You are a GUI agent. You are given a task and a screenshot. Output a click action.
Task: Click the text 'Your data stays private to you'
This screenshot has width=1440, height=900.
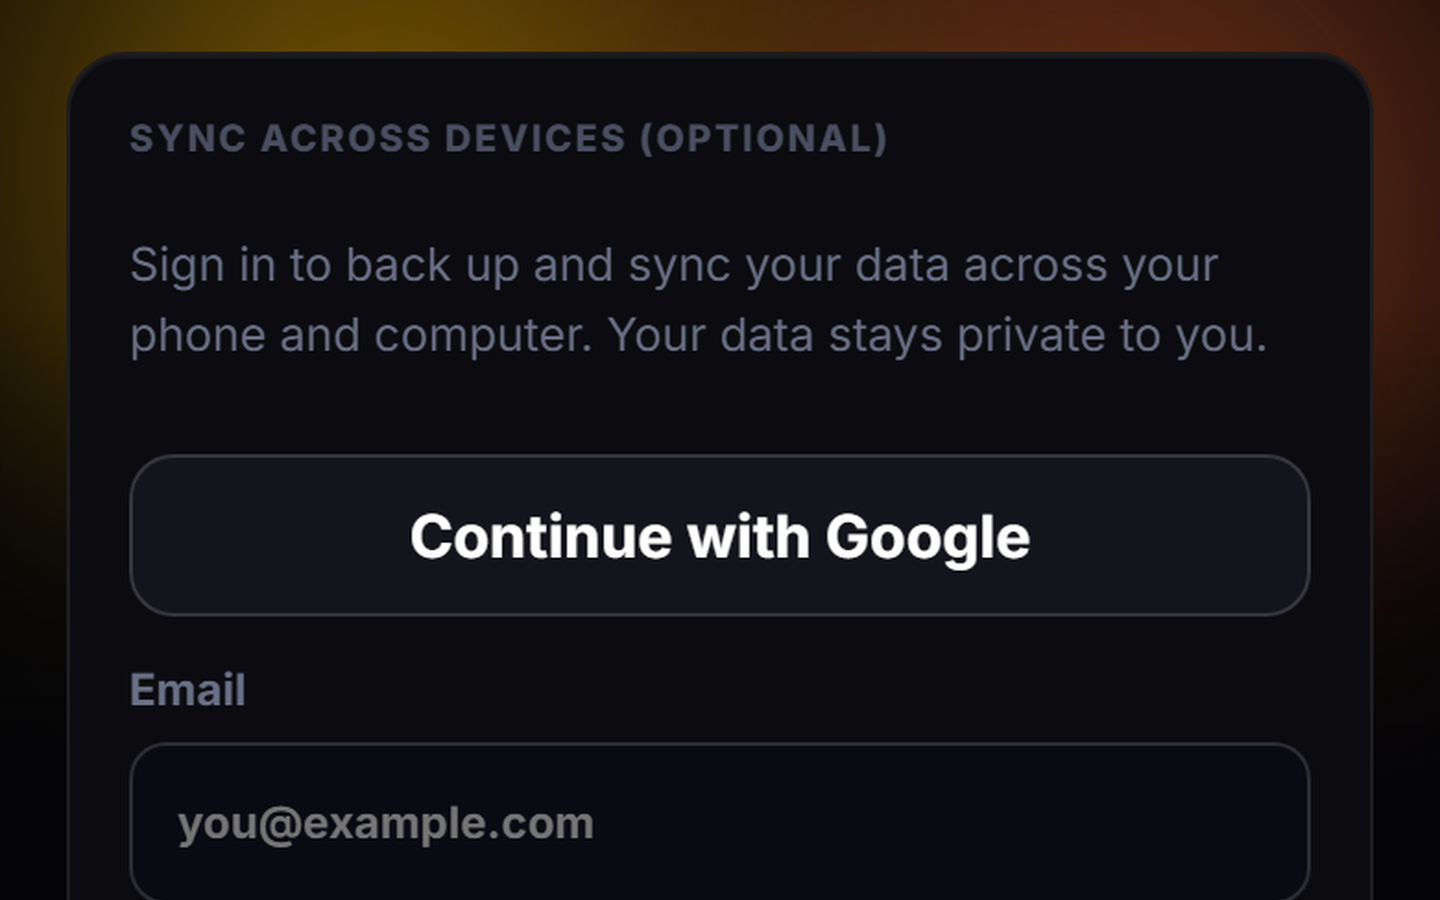pos(936,336)
